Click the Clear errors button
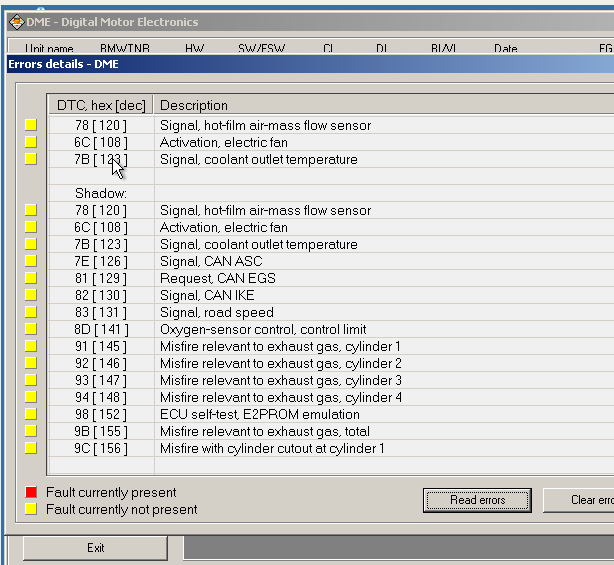614x565 pixels. (x=579, y=500)
